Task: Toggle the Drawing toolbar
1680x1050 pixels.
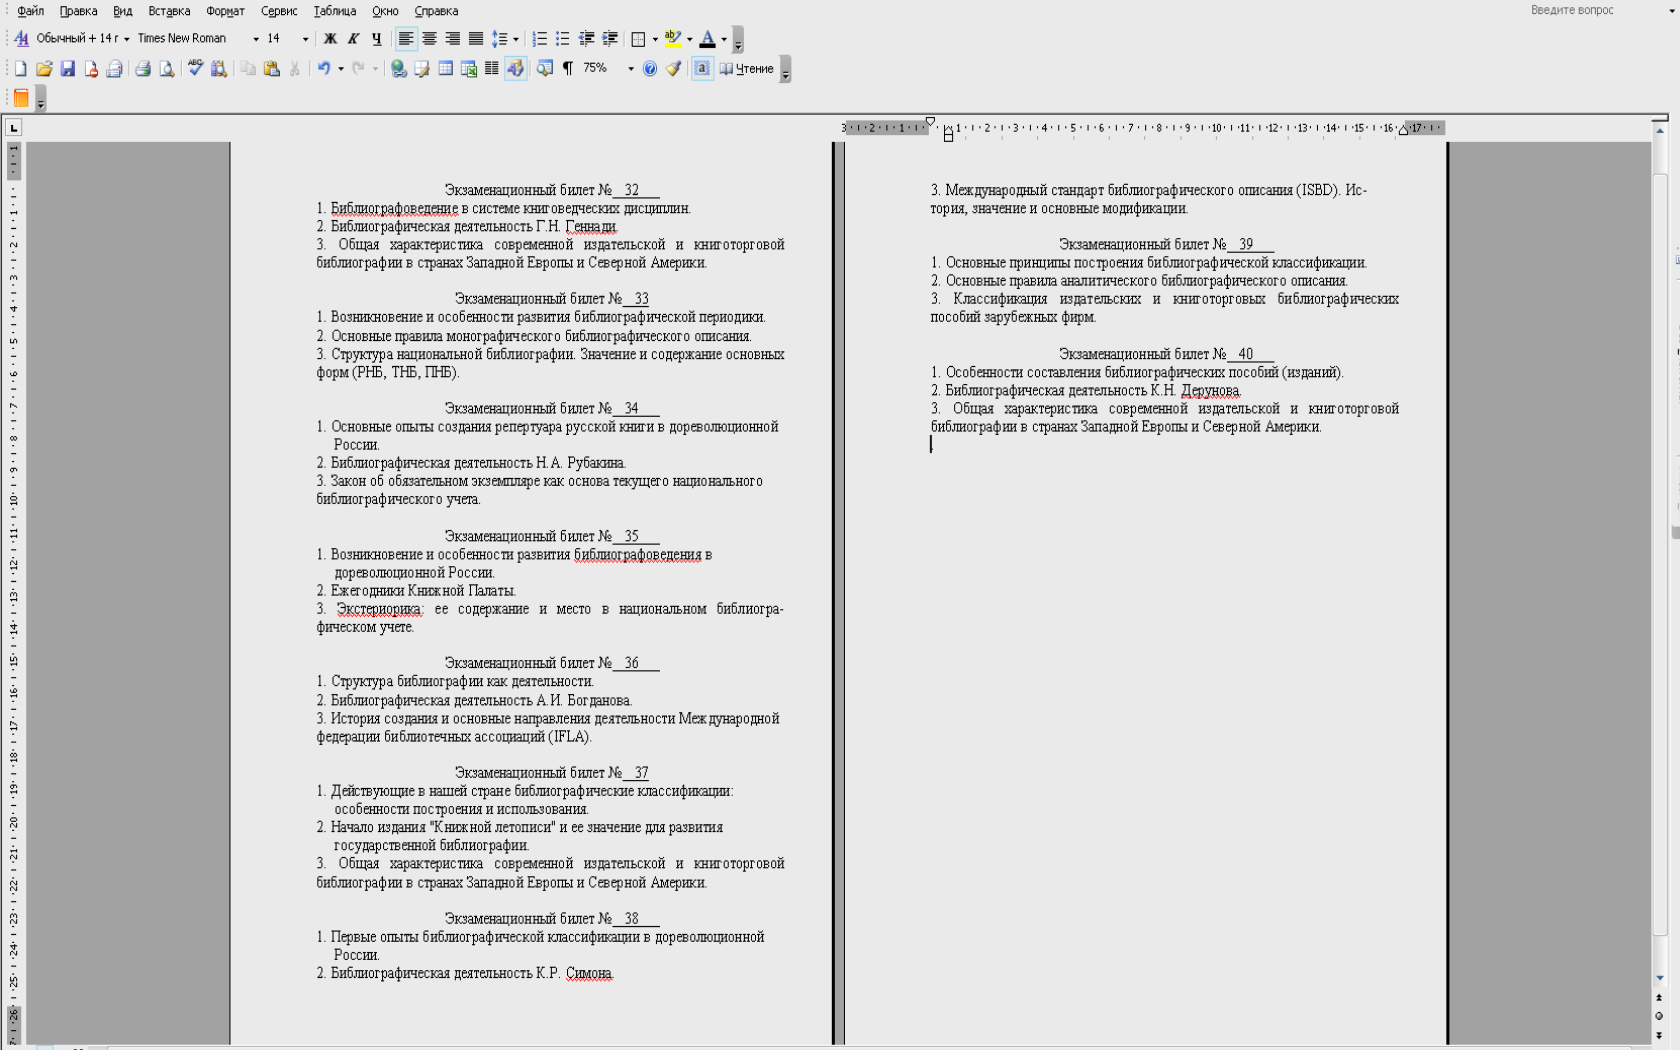Action: [x=516, y=69]
